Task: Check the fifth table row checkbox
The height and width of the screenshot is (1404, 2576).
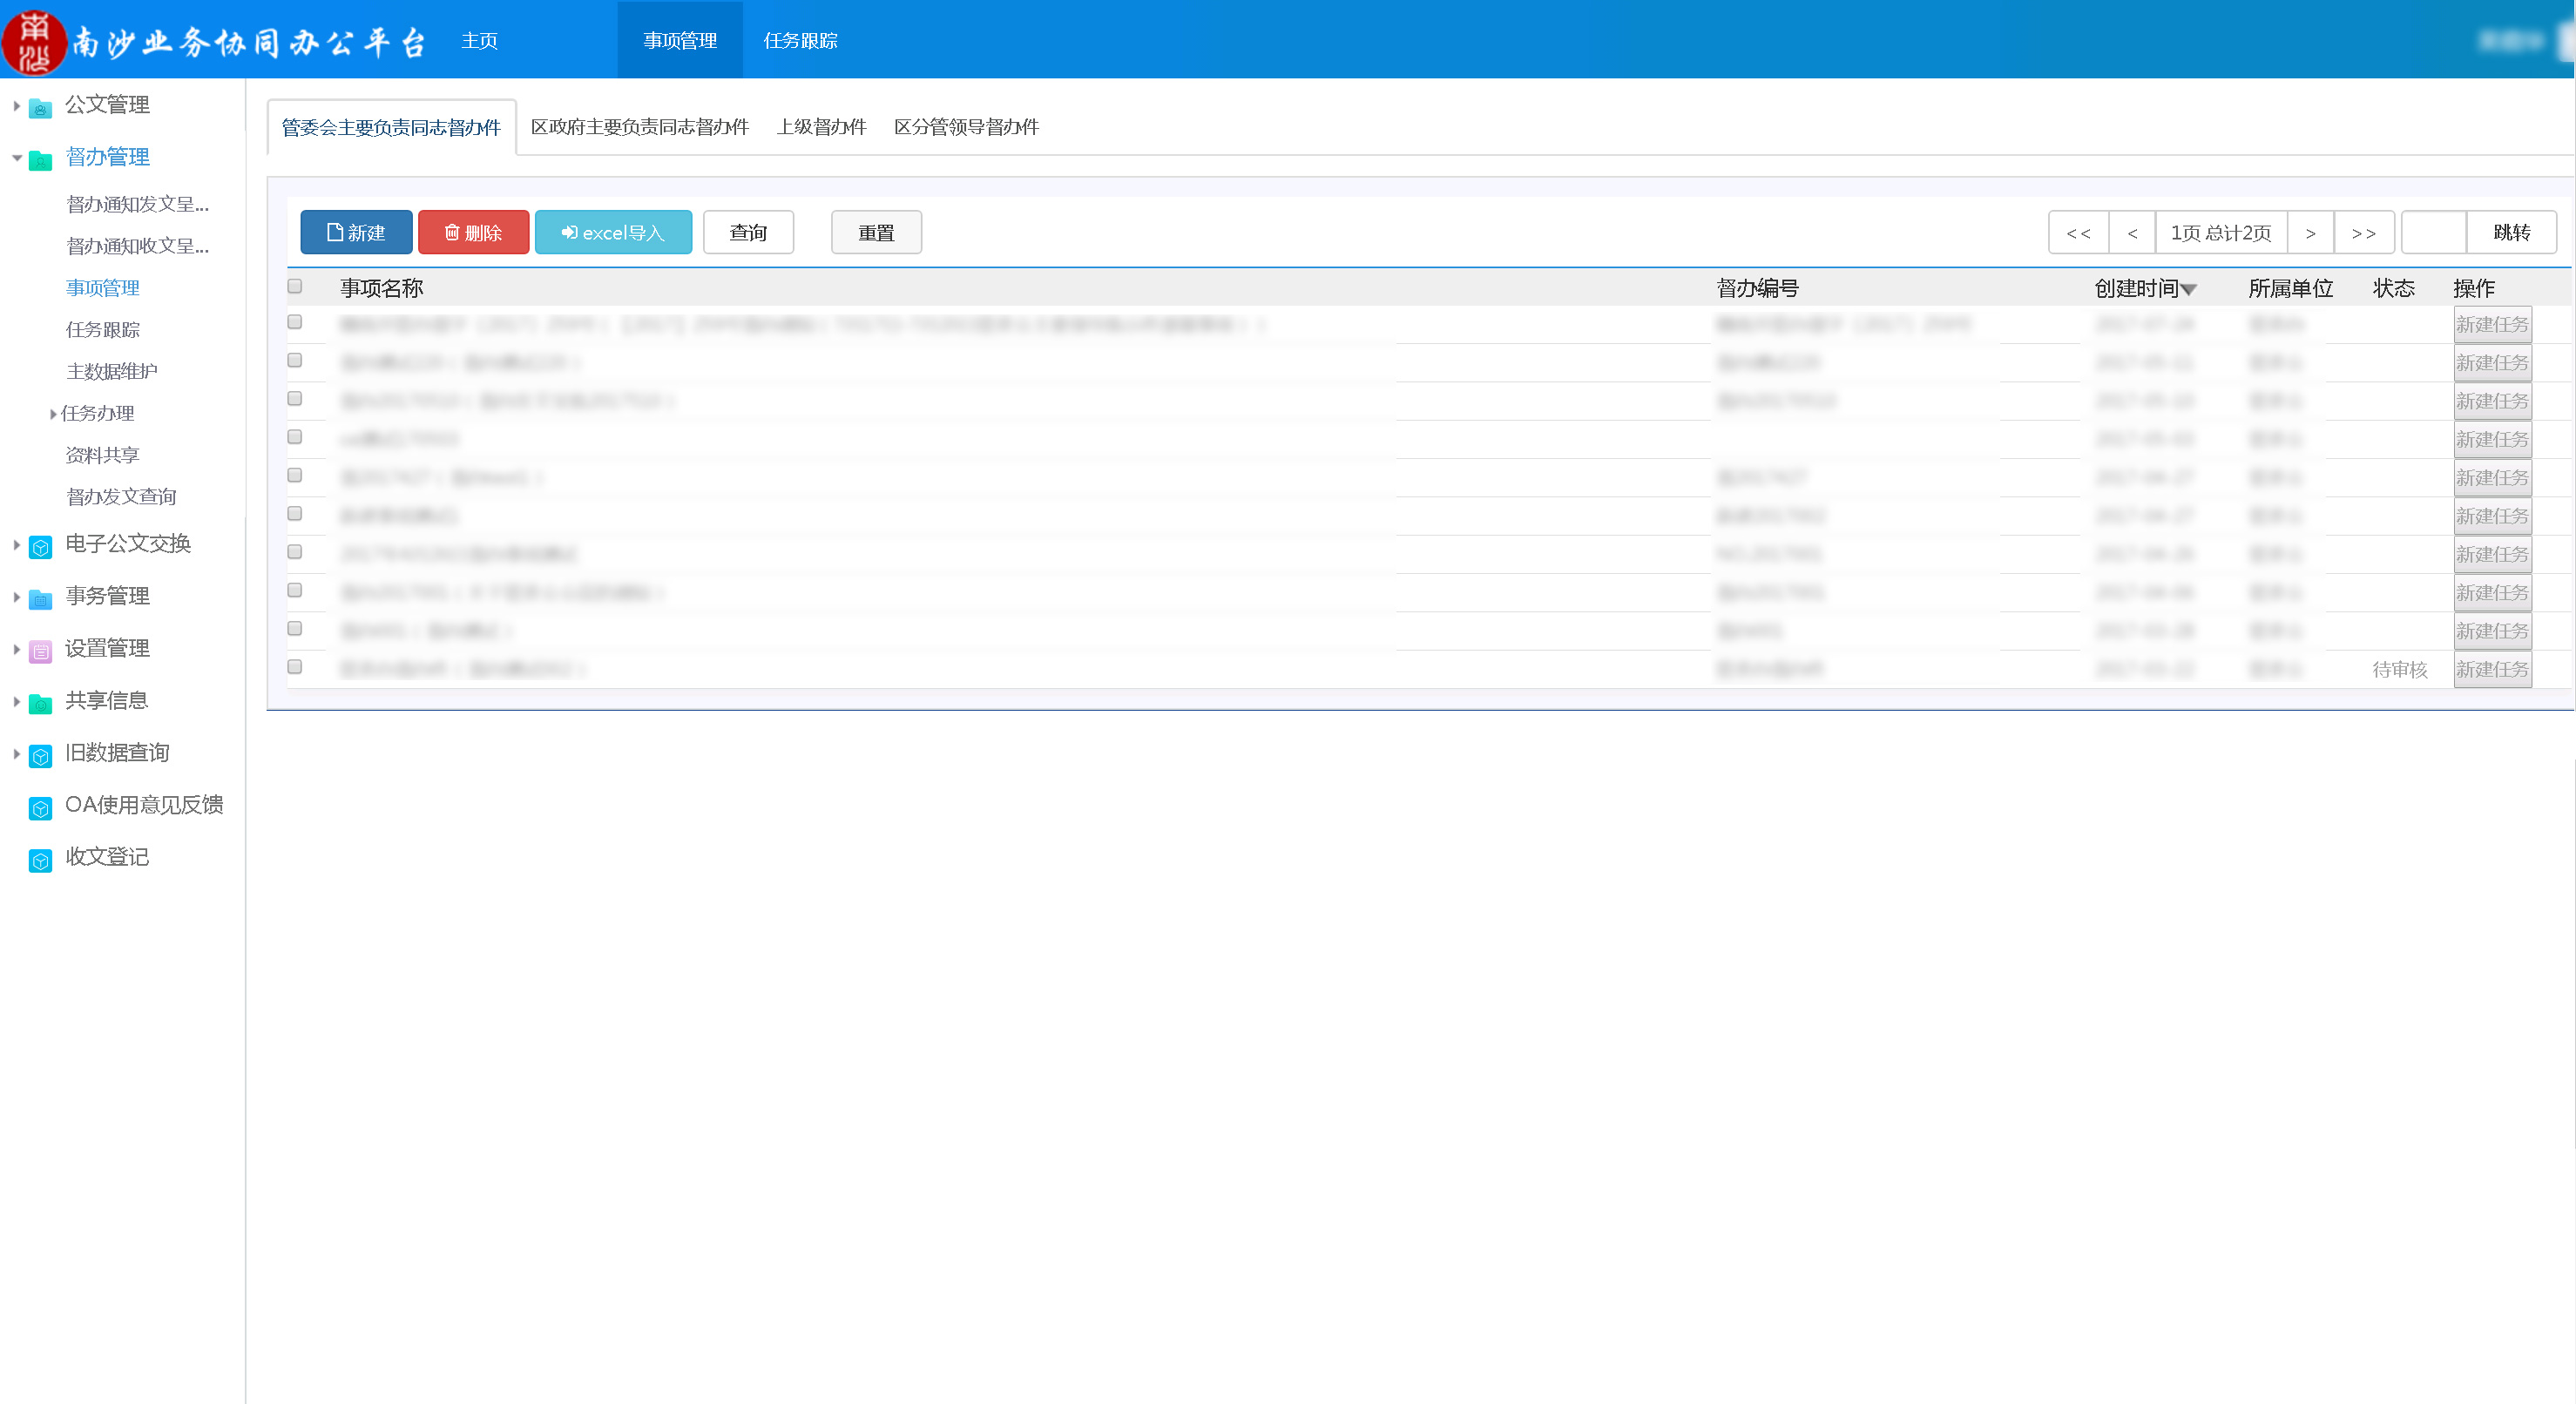Action: [x=294, y=475]
